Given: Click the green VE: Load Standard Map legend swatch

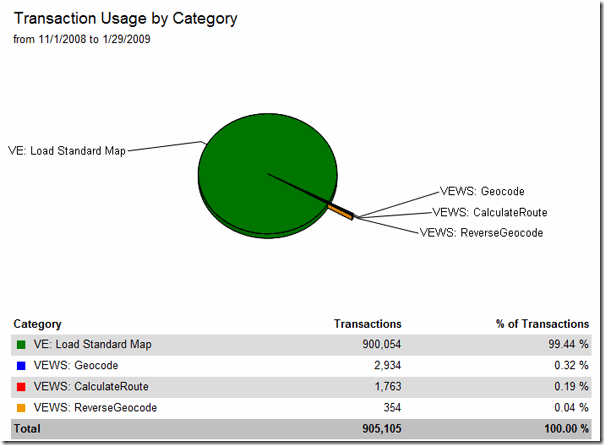Looking at the screenshot, I should (x=21, y=344).
